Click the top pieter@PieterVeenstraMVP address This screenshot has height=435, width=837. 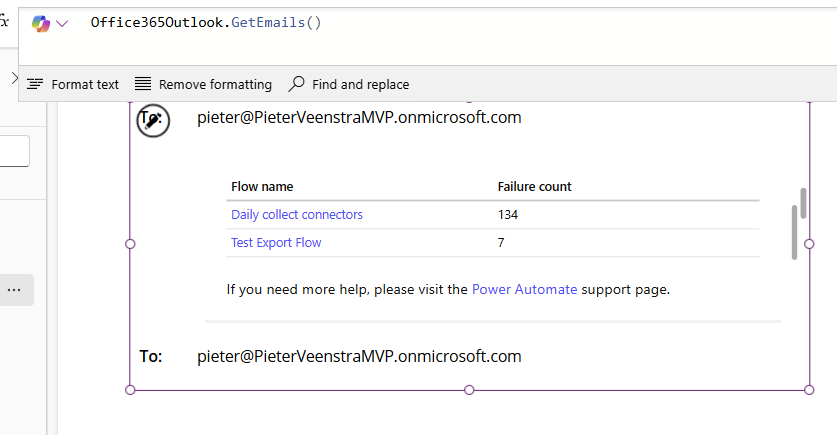(x=359, y=117)
